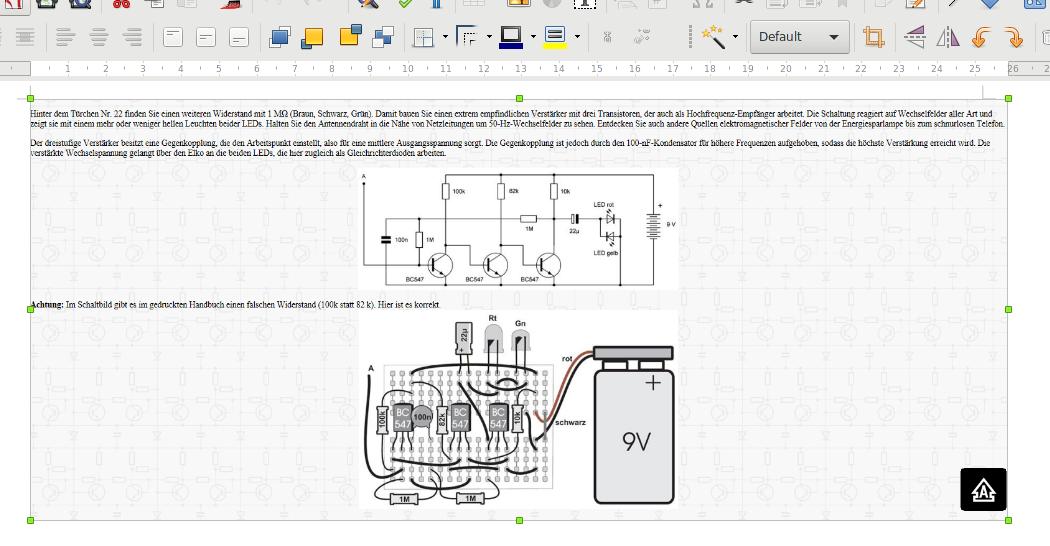Click the To Background overlapping squares icon
1050x546 pixels.
pos(383,37)
